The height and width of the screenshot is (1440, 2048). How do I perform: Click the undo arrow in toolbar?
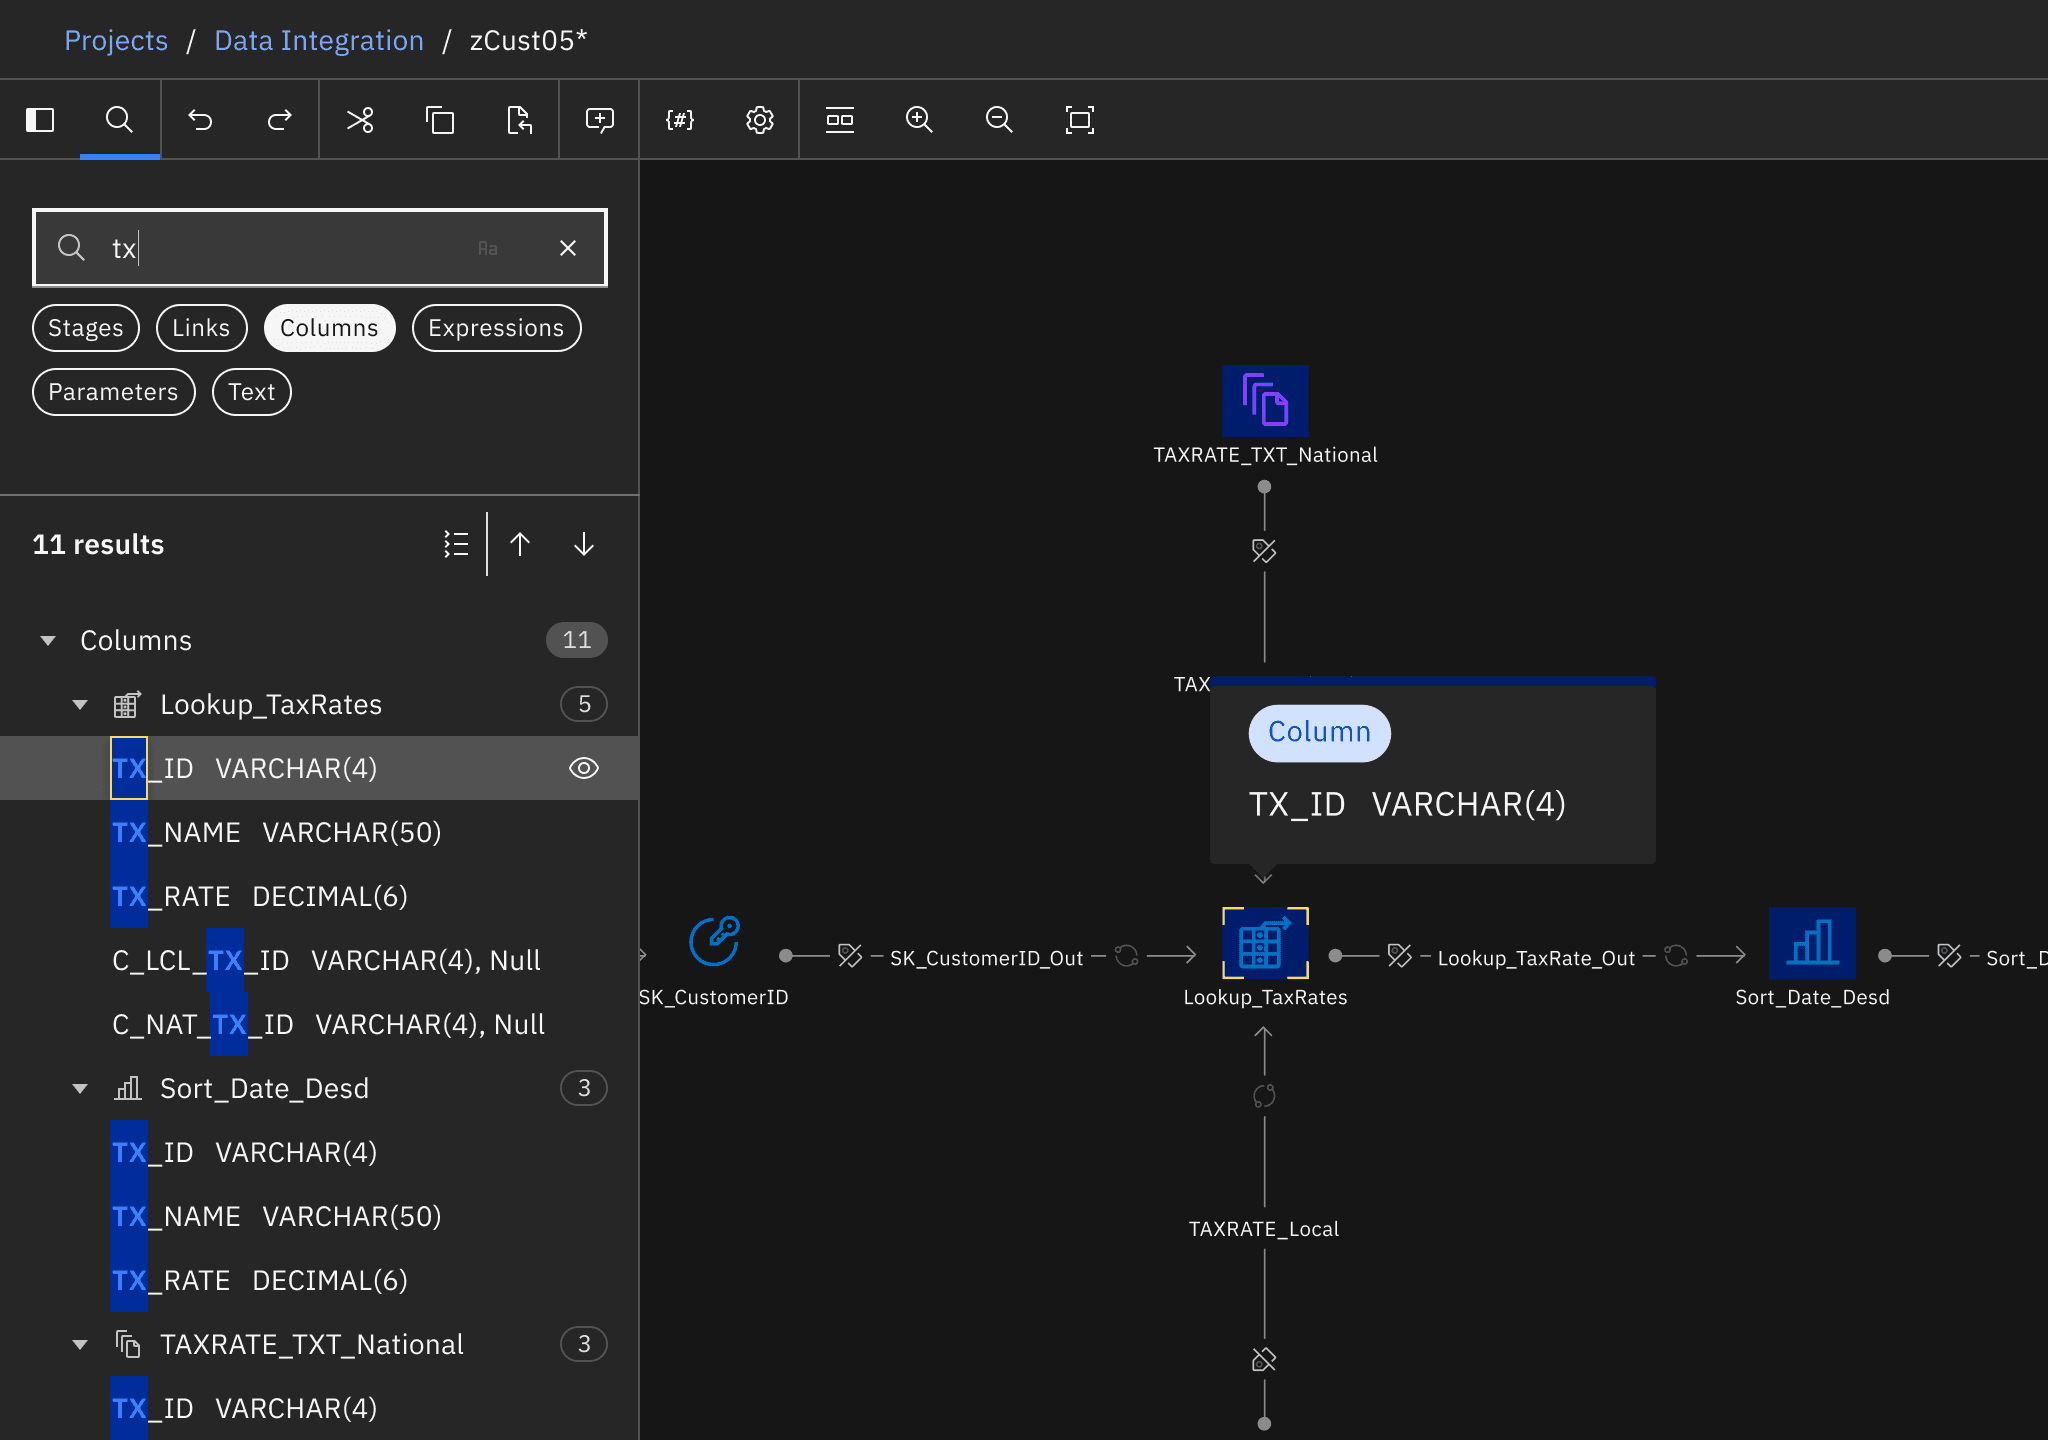click(200, 120)
